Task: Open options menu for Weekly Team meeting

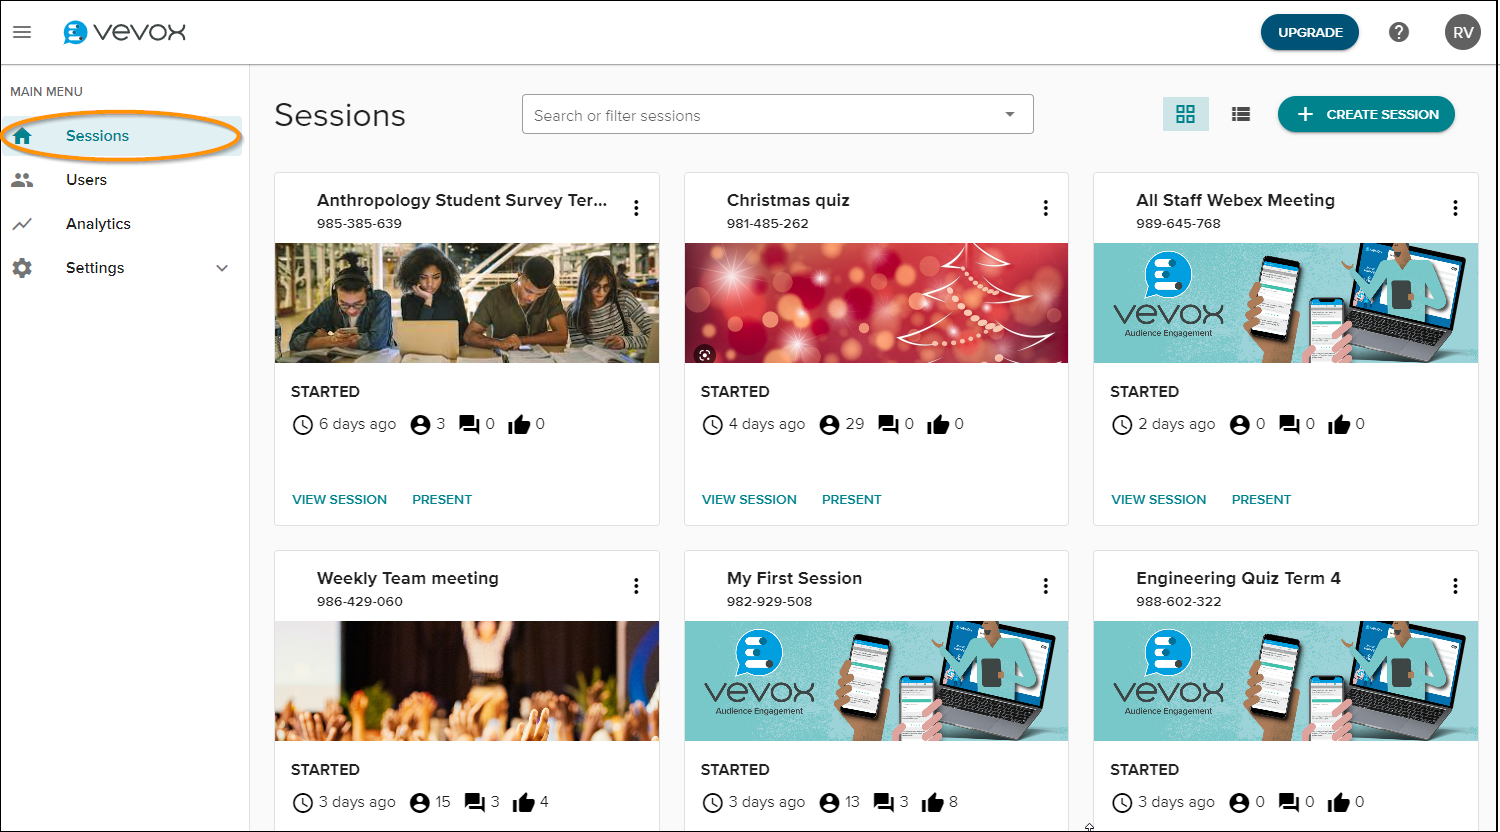Action: [x=636, y=586]
